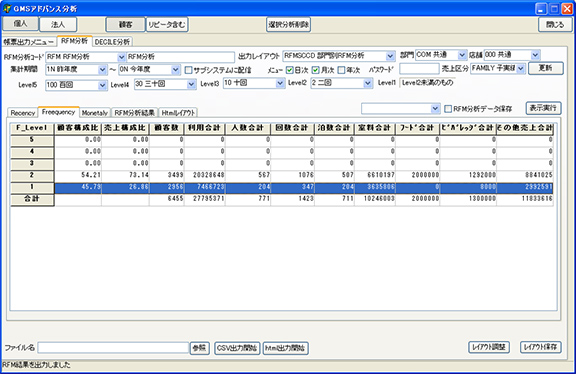Click the F_Level column header

point(32,128)
